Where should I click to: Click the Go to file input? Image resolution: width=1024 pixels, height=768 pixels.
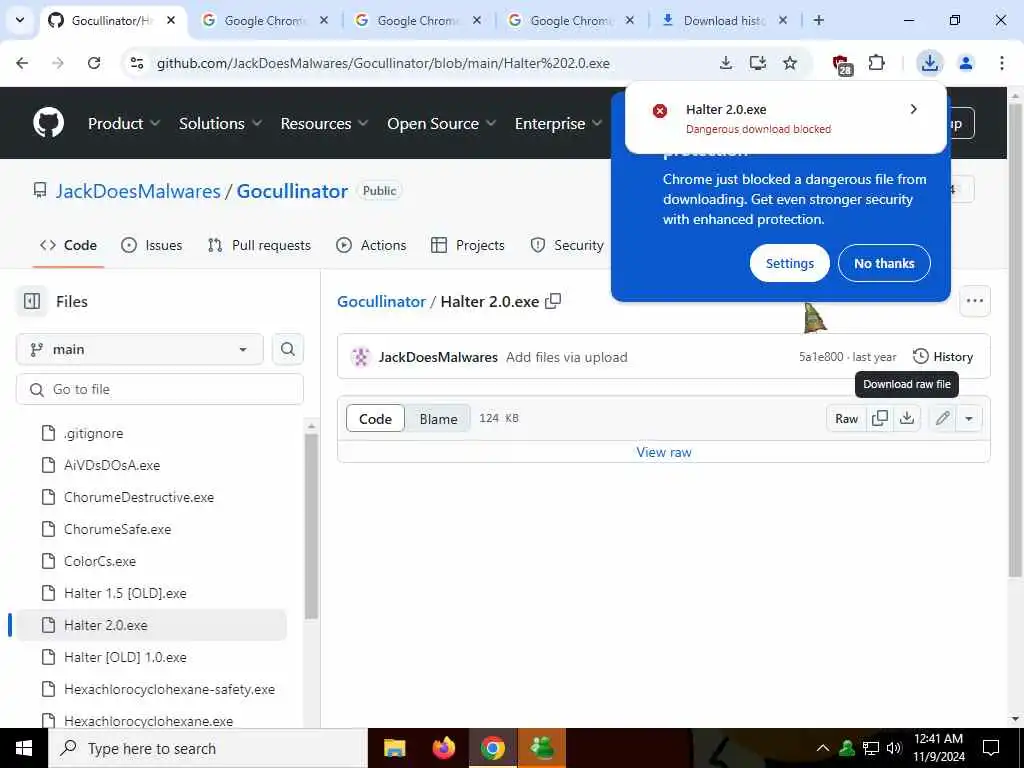point(160,389)
